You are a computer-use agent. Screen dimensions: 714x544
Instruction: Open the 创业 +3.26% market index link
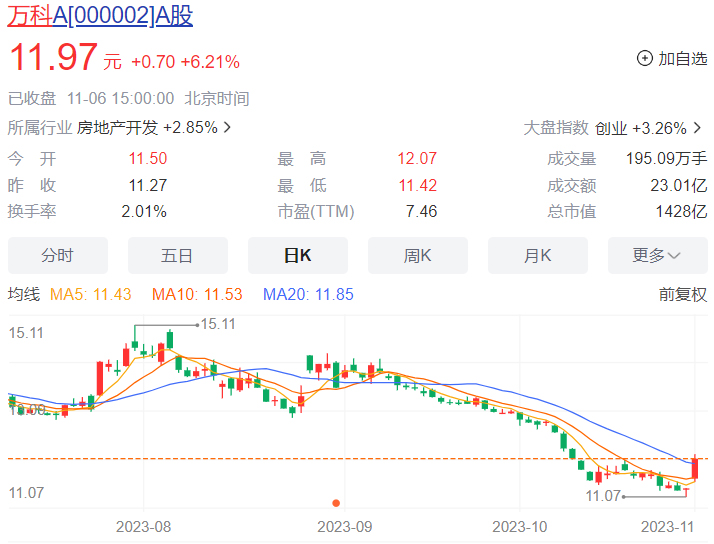click(x=641, y=128)
